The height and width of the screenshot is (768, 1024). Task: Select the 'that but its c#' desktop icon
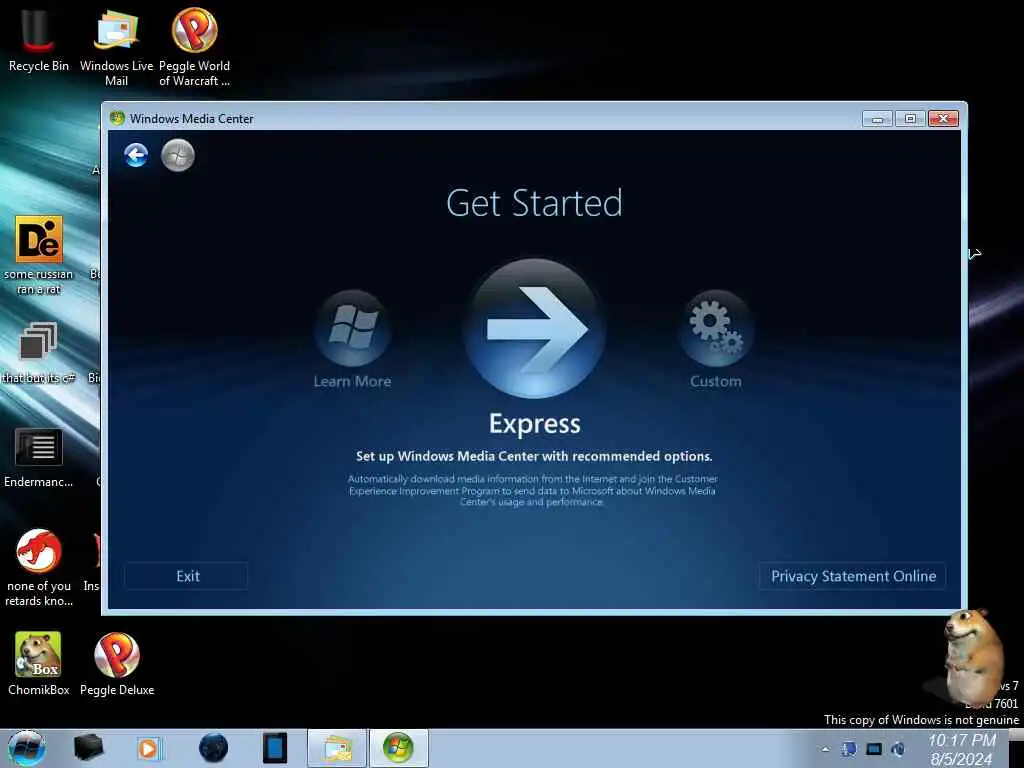click(x=39, y=352)
